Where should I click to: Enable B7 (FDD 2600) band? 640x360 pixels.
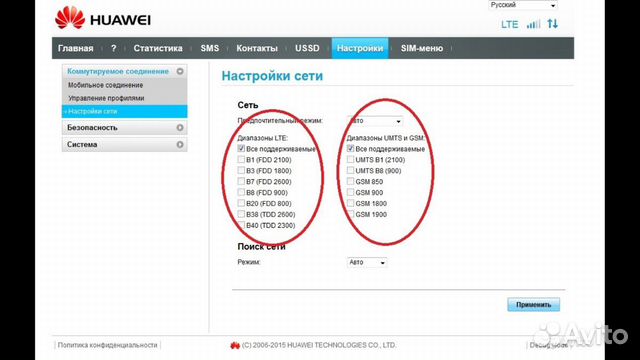(x=241, y=181)
